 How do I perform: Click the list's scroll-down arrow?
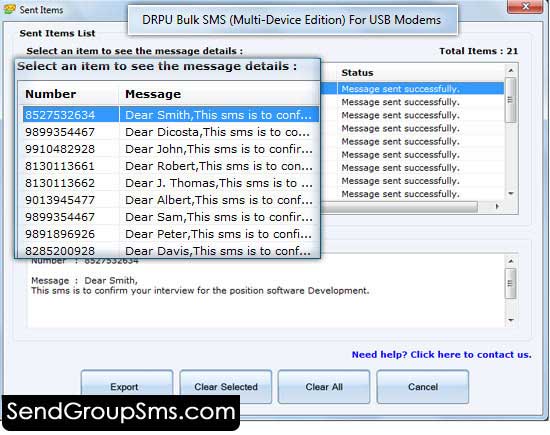click(511, 194)
